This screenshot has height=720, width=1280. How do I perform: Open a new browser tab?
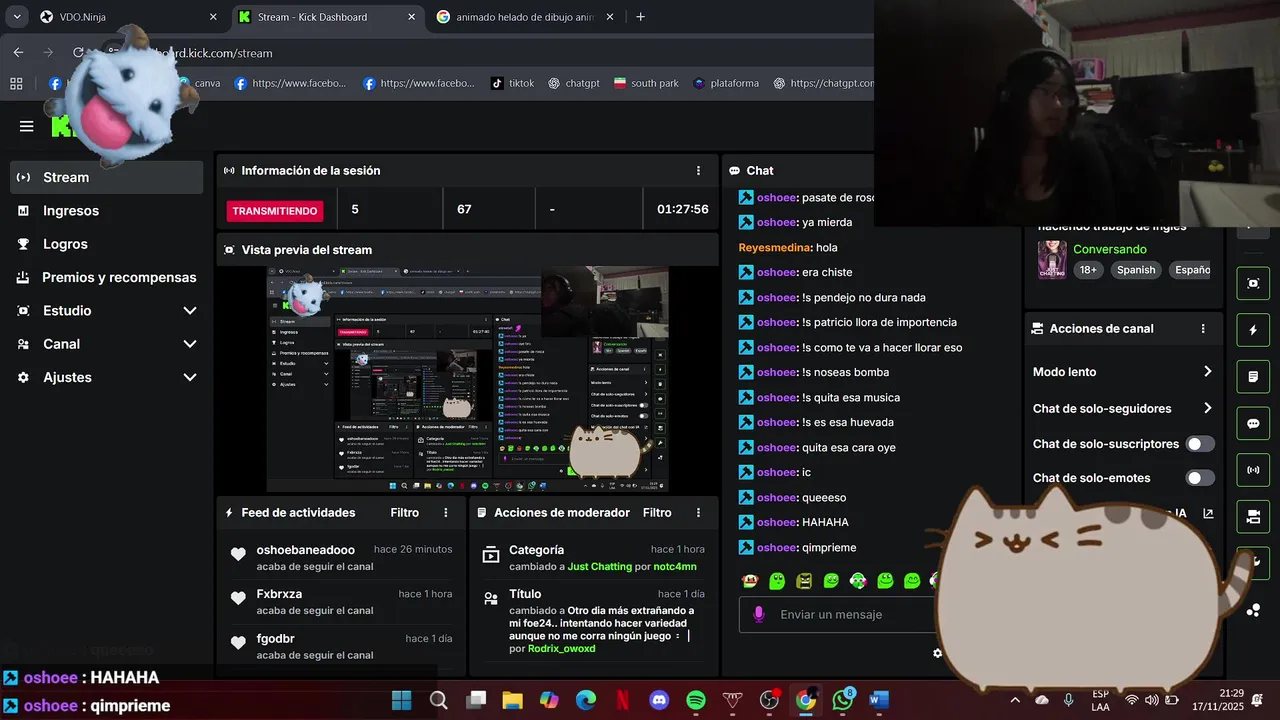(x=640, y=16)
